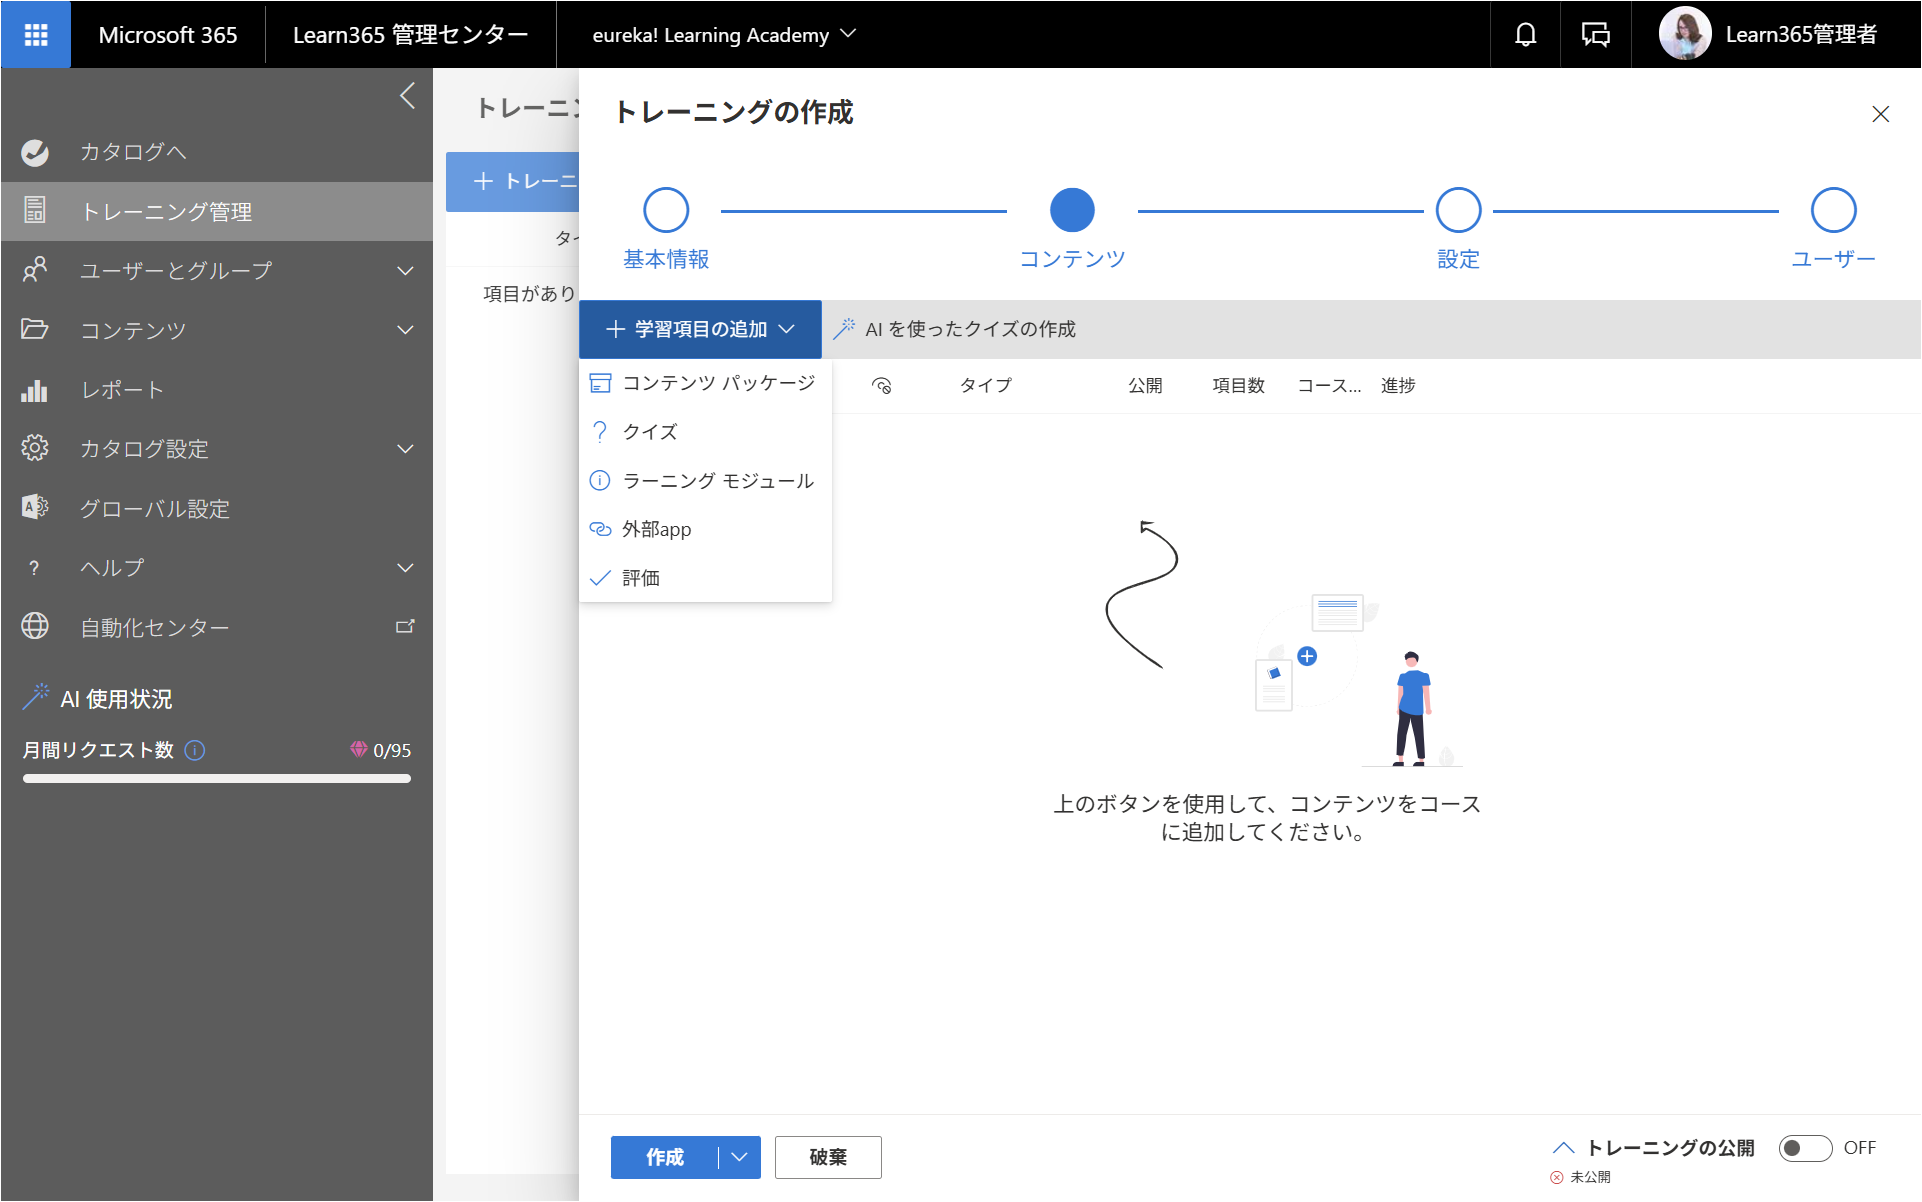Choose クイズ from the add menu

coord(705,432)
